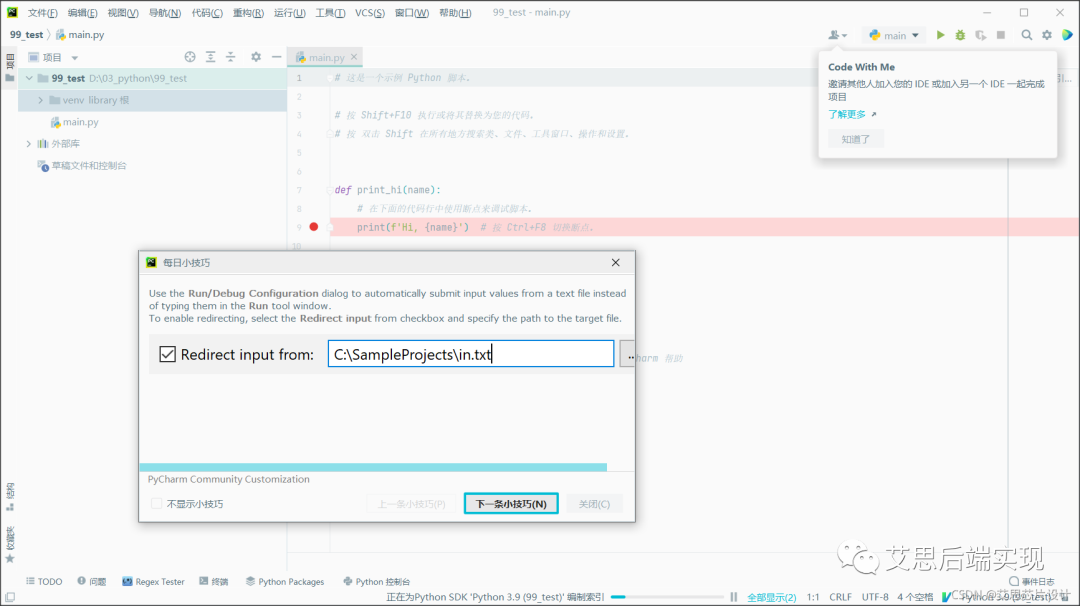
Task: Click the green Debug bug icon
Action: point(960,35)
